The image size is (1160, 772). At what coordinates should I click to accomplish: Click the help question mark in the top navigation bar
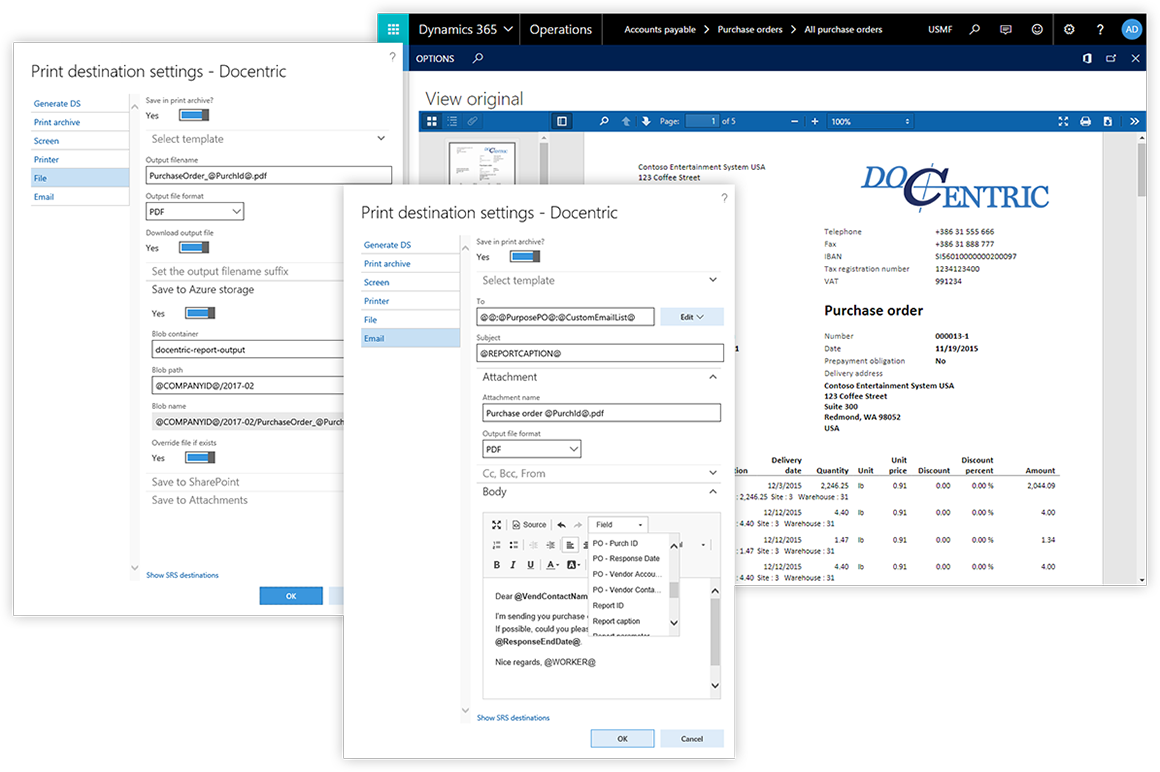(x=1100, y=30)
